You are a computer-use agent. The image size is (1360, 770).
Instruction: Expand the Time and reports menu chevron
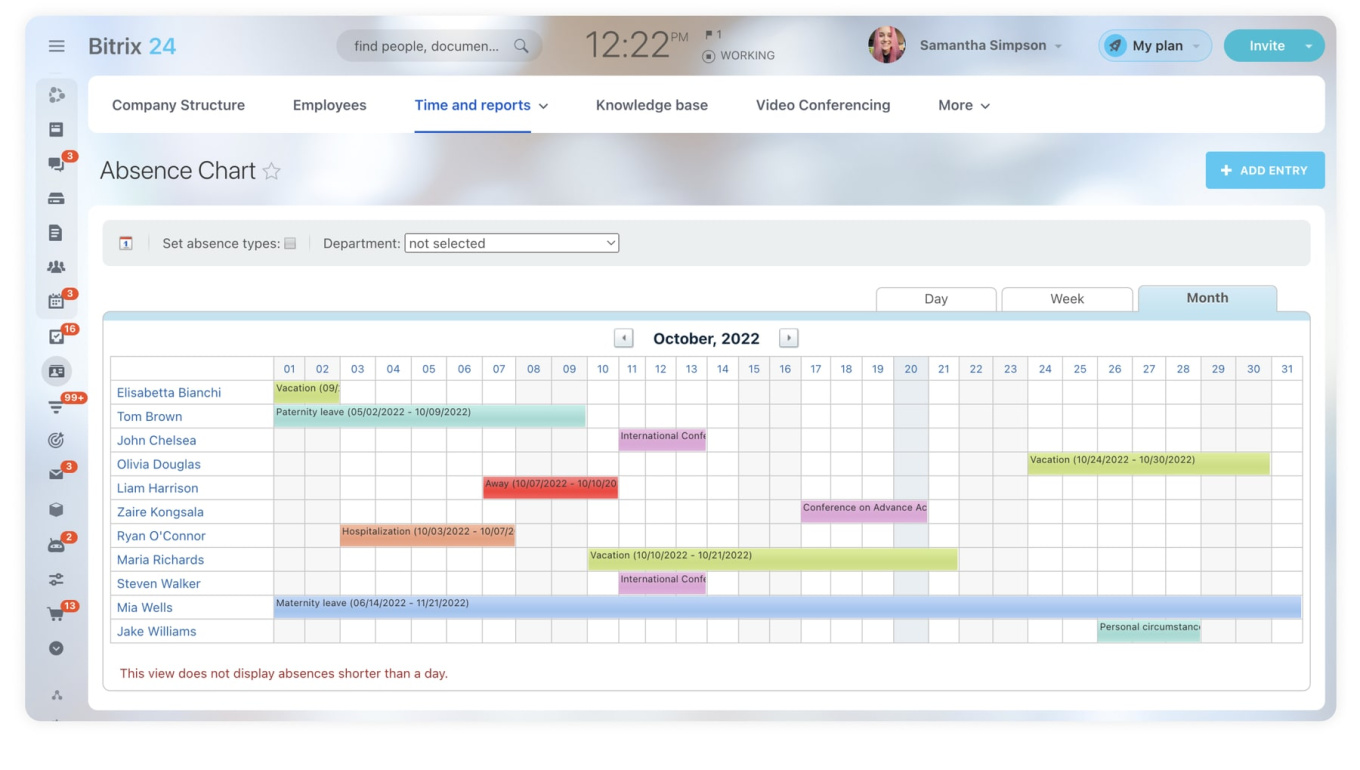coord(542,105)
